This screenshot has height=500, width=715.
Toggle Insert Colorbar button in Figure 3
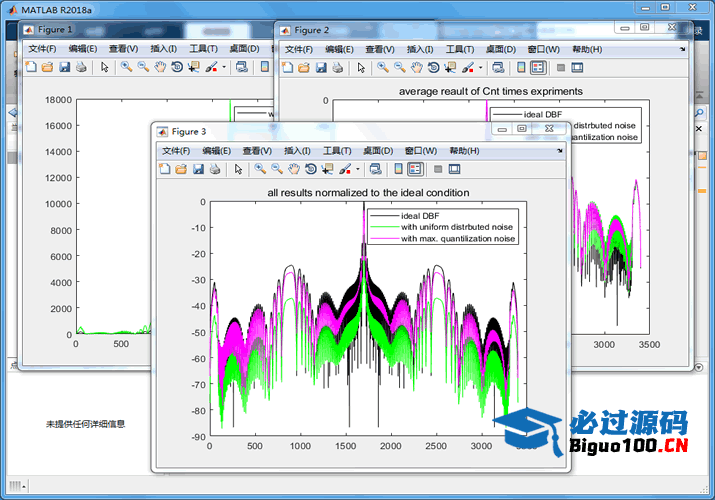399,169
